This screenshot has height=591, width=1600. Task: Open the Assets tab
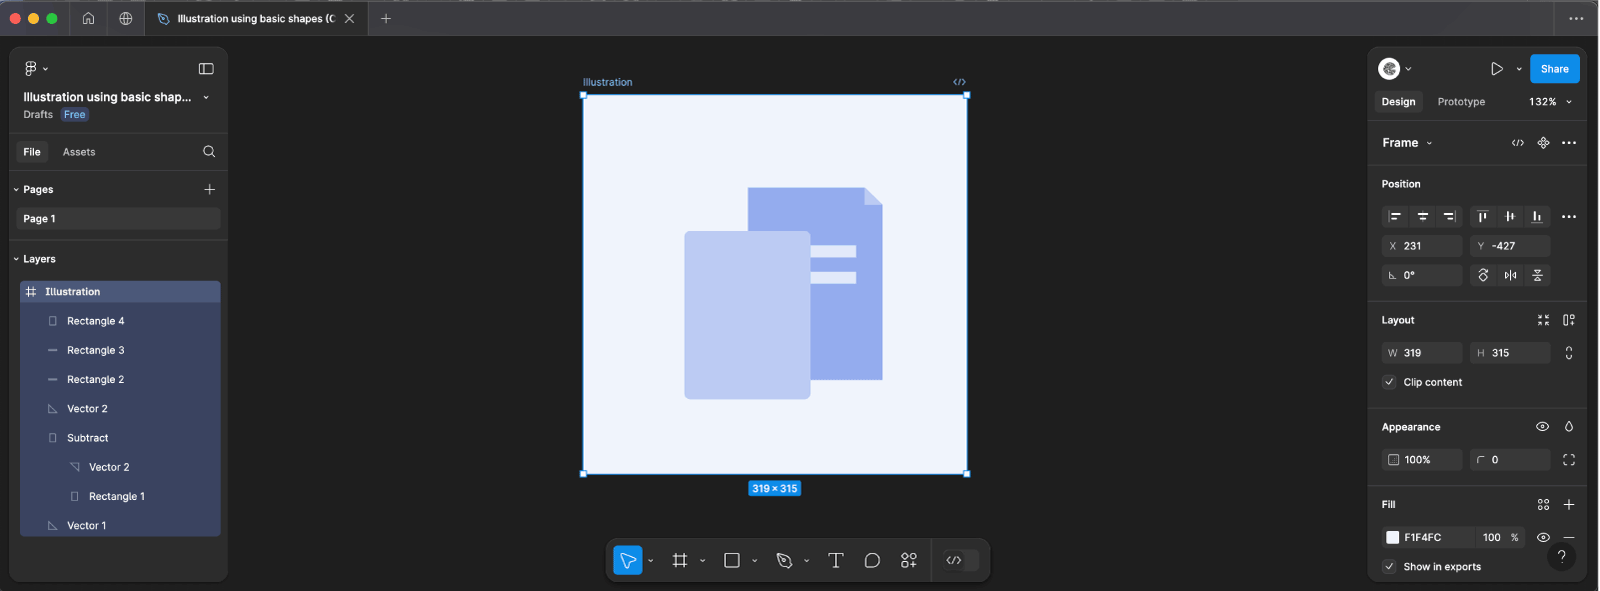[79, 152]
